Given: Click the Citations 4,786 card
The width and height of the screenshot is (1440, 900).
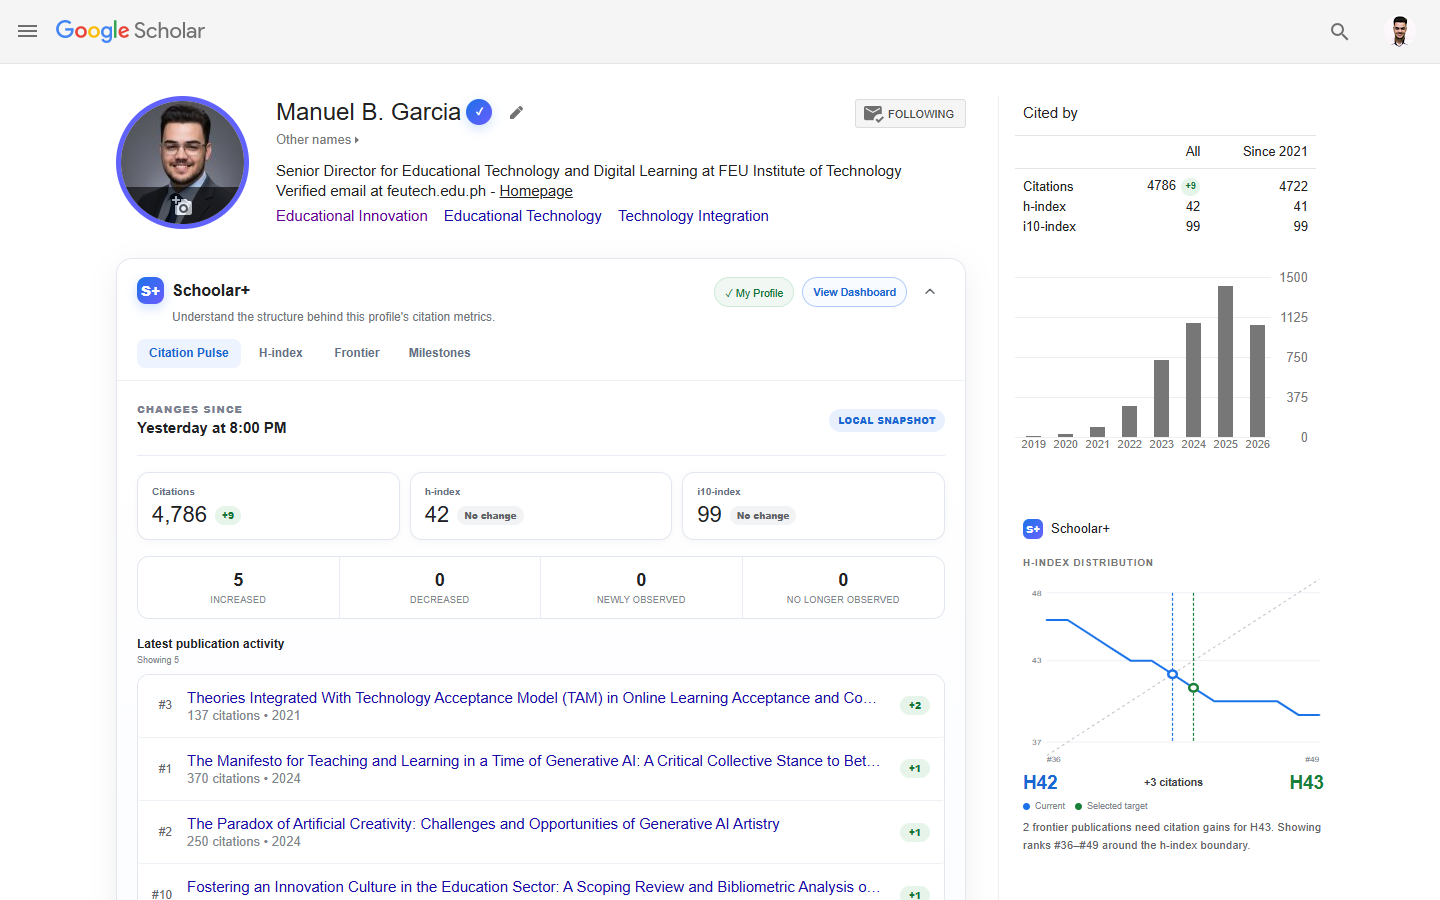Looking at the screenshot, I should pyautogui.click(x=268, y=506).
